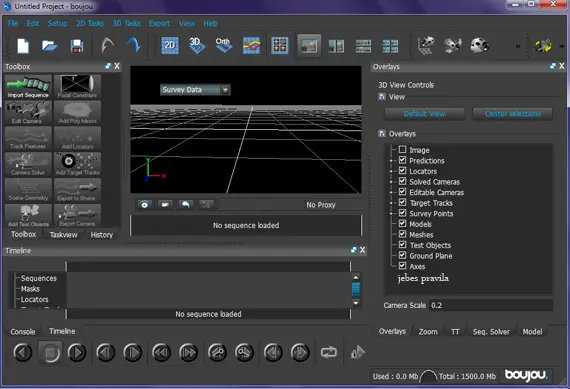Screen dimensions: 570x389
Task: Click the Default View button
Action: tap(425, 114)
